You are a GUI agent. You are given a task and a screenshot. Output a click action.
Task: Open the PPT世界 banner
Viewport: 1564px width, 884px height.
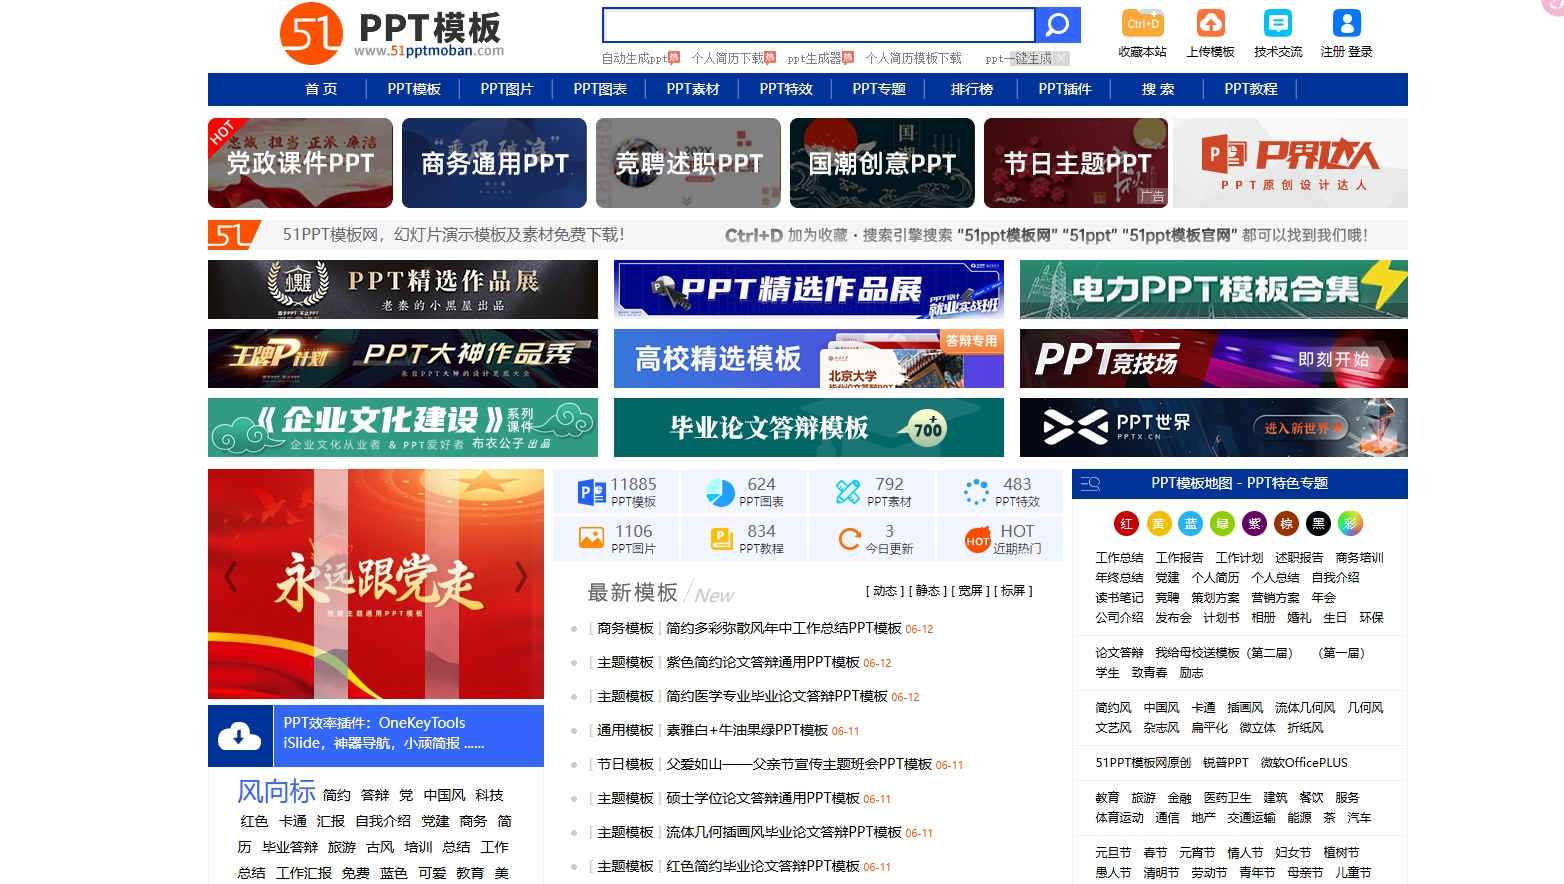tap(1214, 427)
